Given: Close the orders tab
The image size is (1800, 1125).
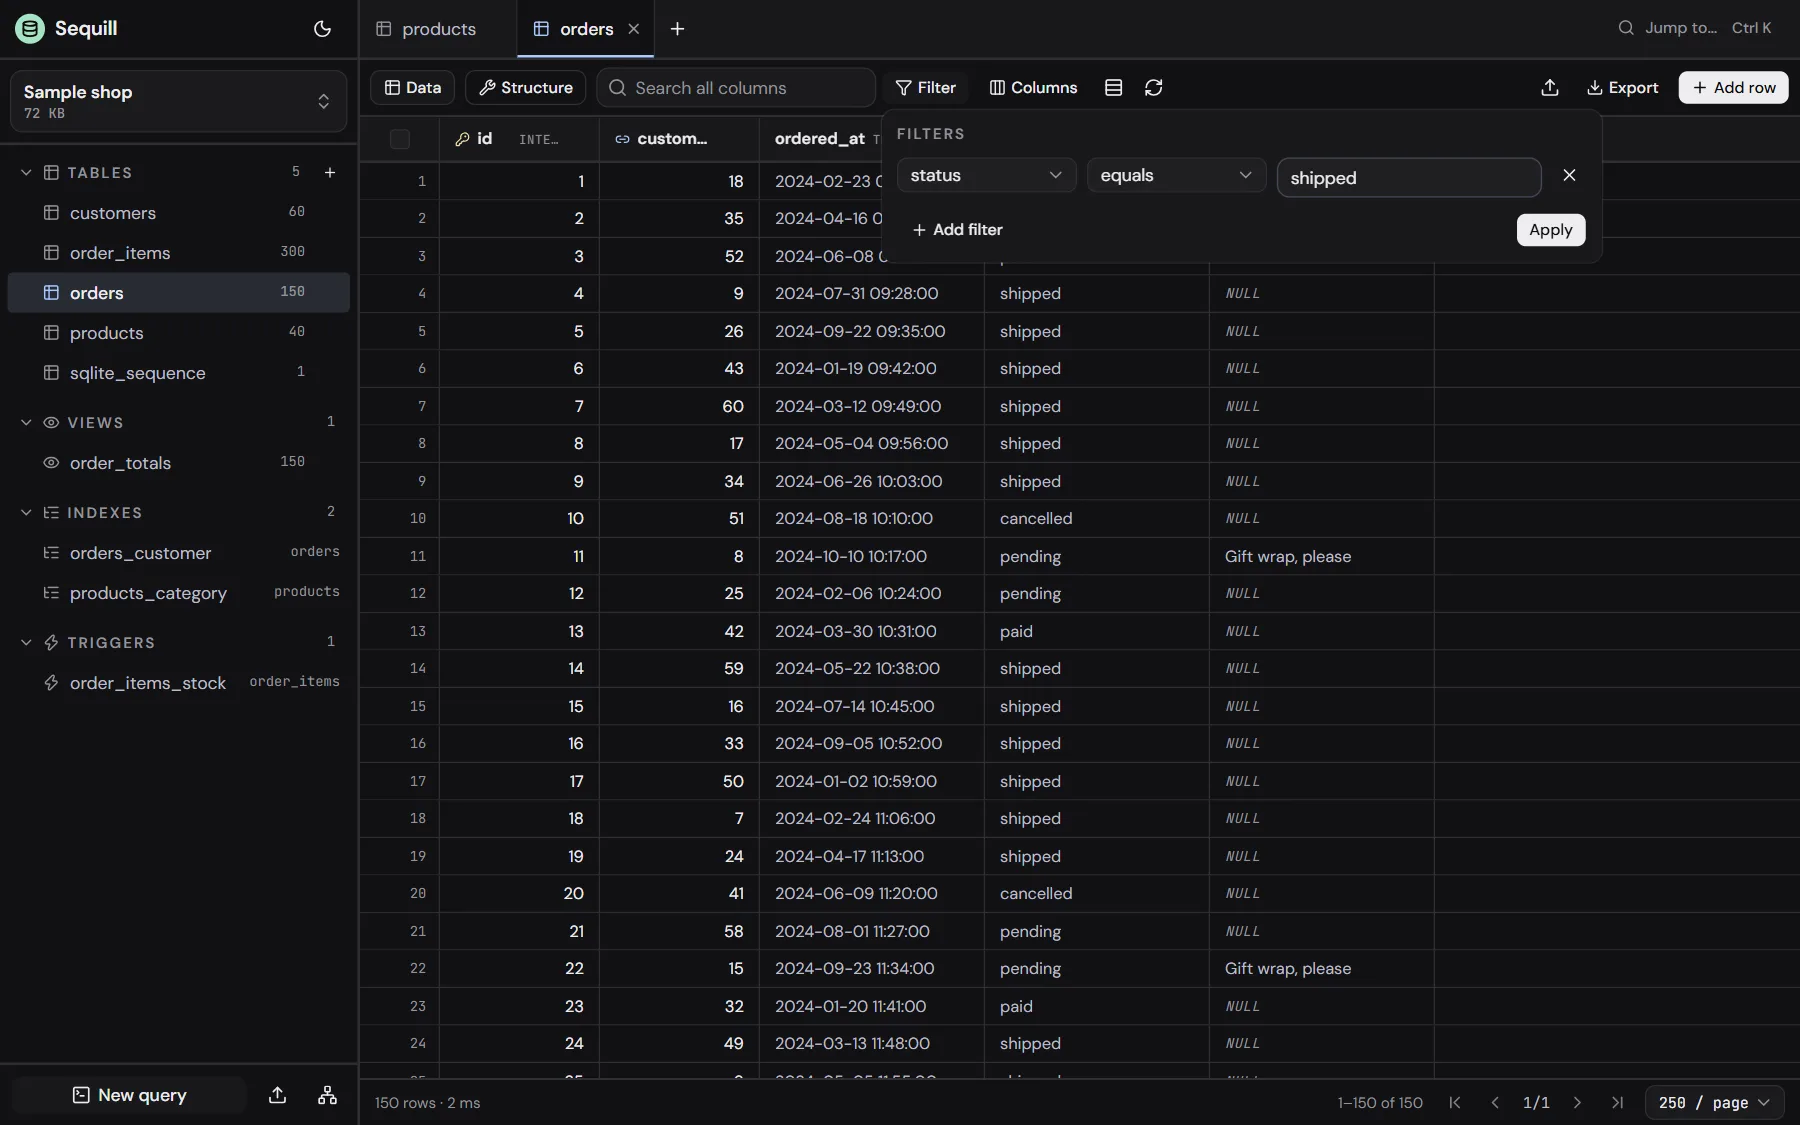Looking at the screenshot, I should tap(633, 29).
